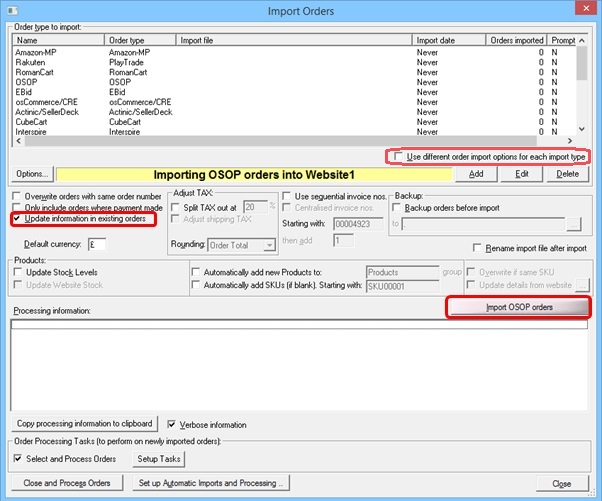
Task: Click the list's scroll up arrow
Action: coord(582,40)
